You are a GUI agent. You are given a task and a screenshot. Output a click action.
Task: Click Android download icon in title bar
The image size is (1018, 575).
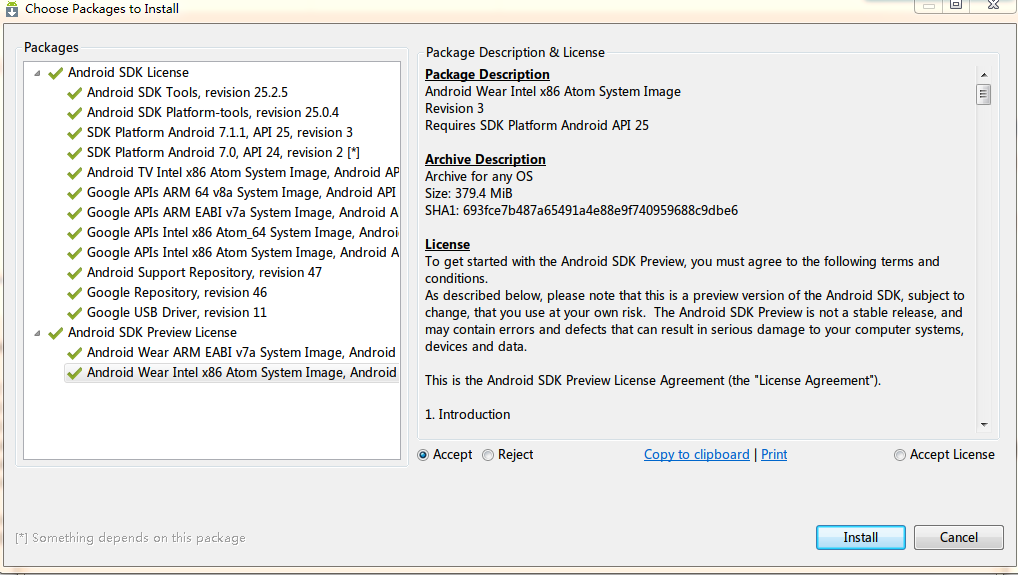(12, 9)
